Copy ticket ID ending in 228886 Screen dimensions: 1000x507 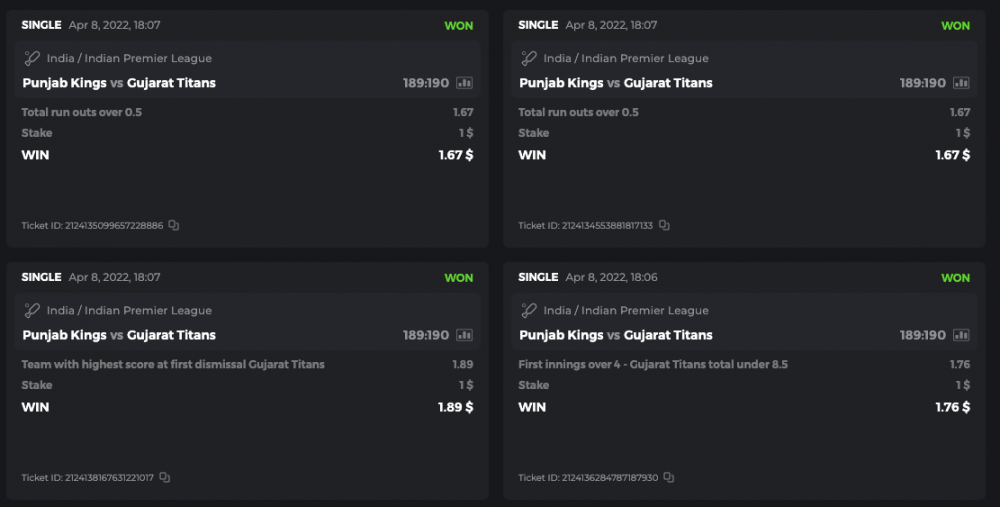(174, 226)
